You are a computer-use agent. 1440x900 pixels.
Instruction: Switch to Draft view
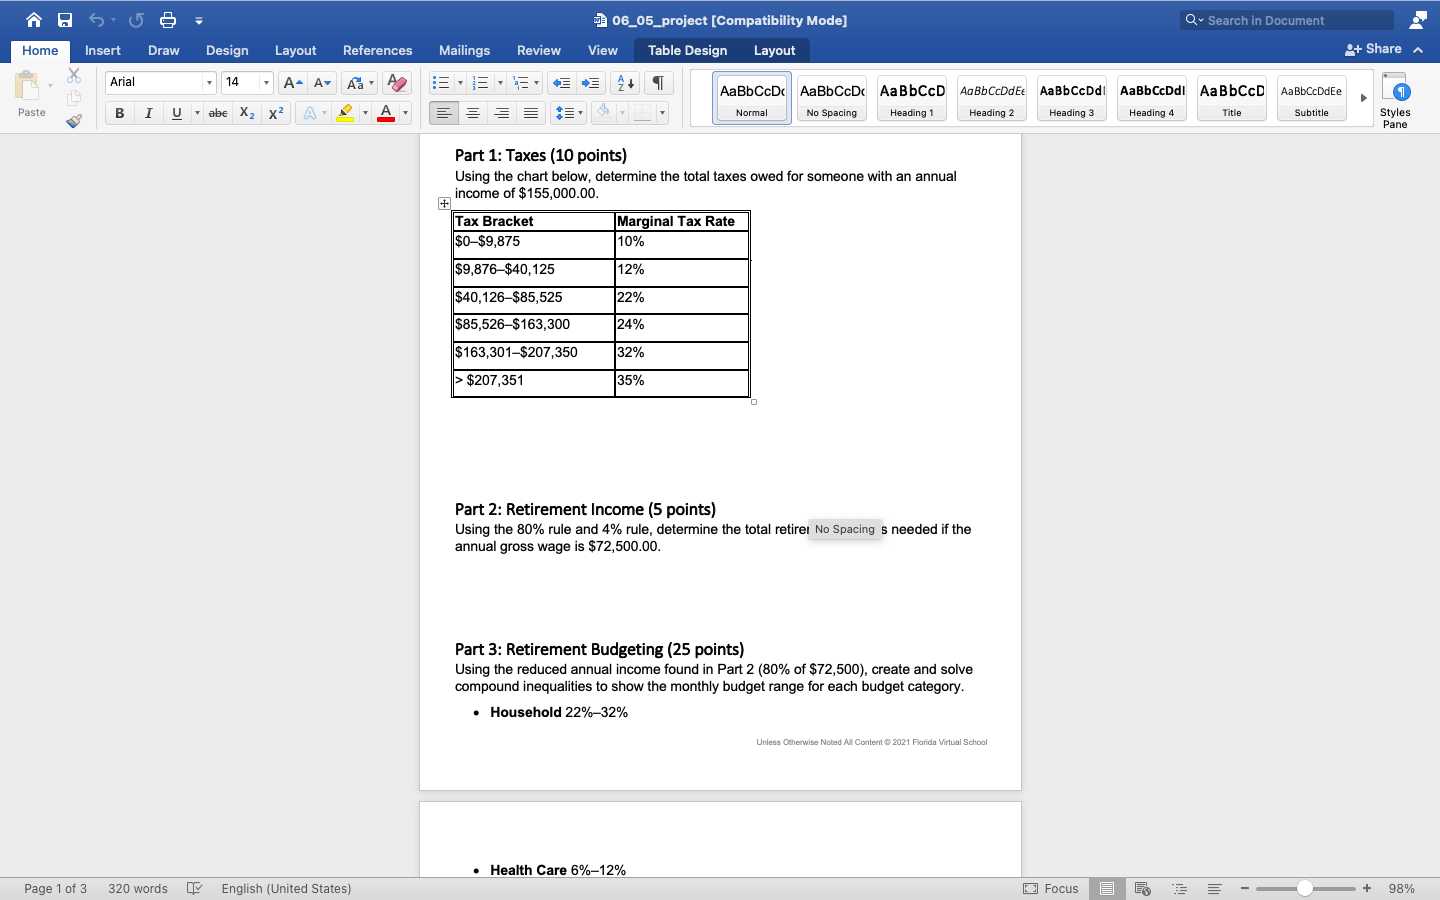[x=1214, y=888]
